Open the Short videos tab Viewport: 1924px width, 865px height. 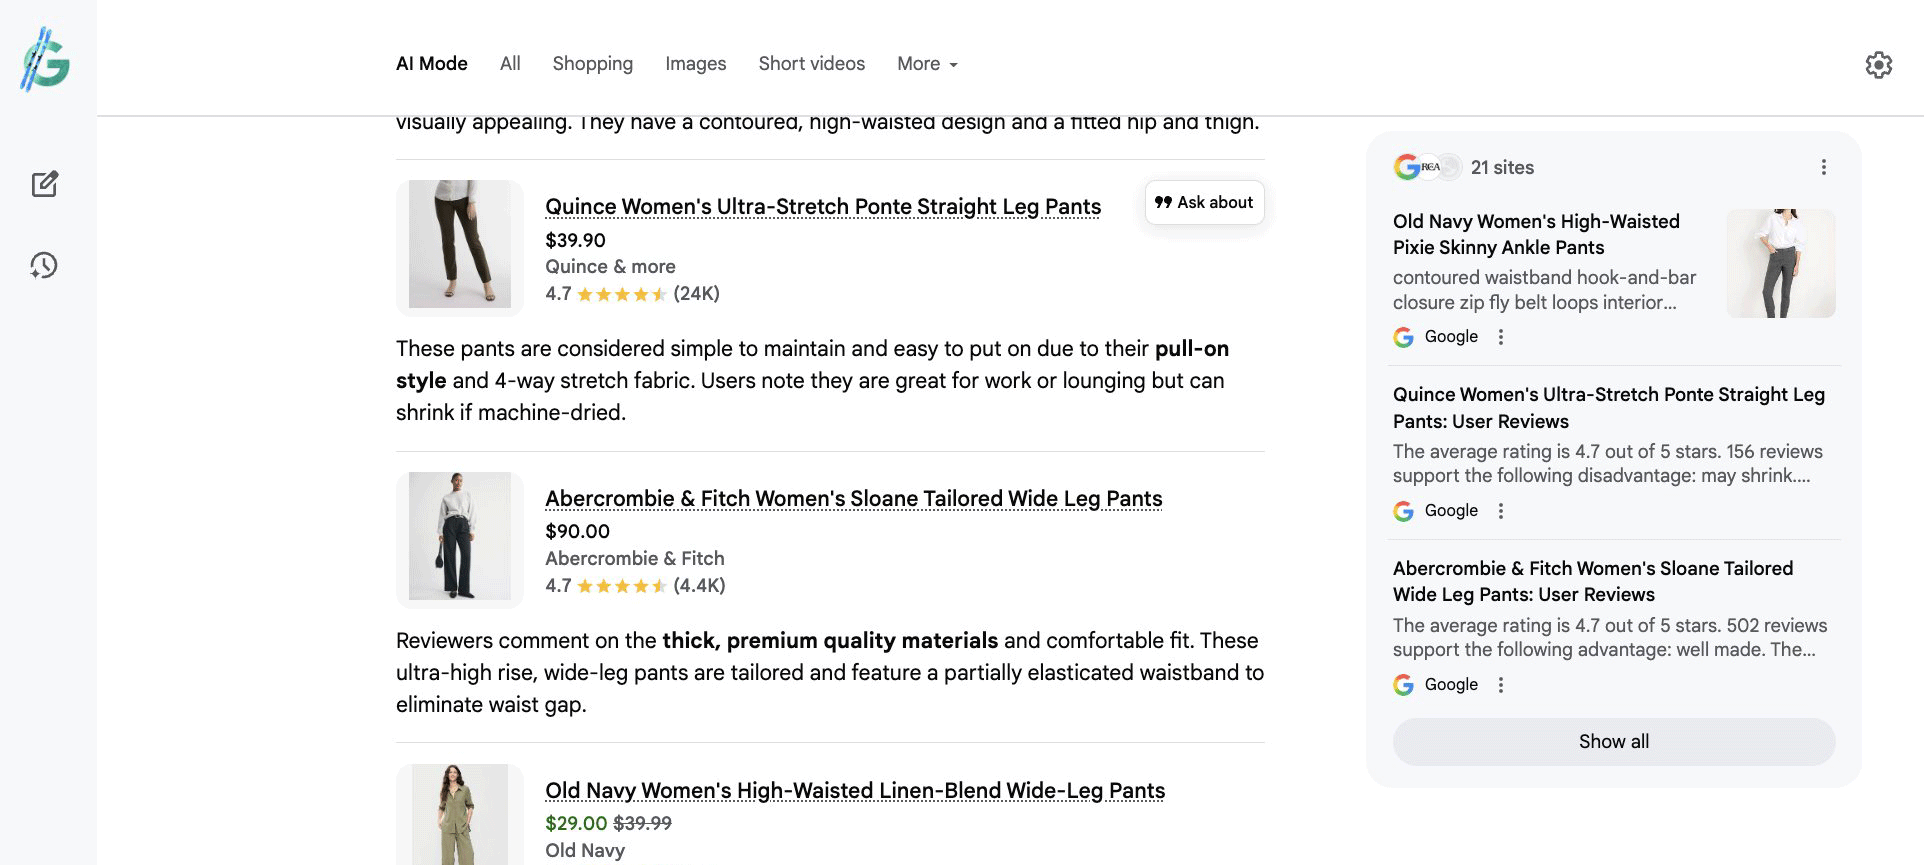coord(811,64)
